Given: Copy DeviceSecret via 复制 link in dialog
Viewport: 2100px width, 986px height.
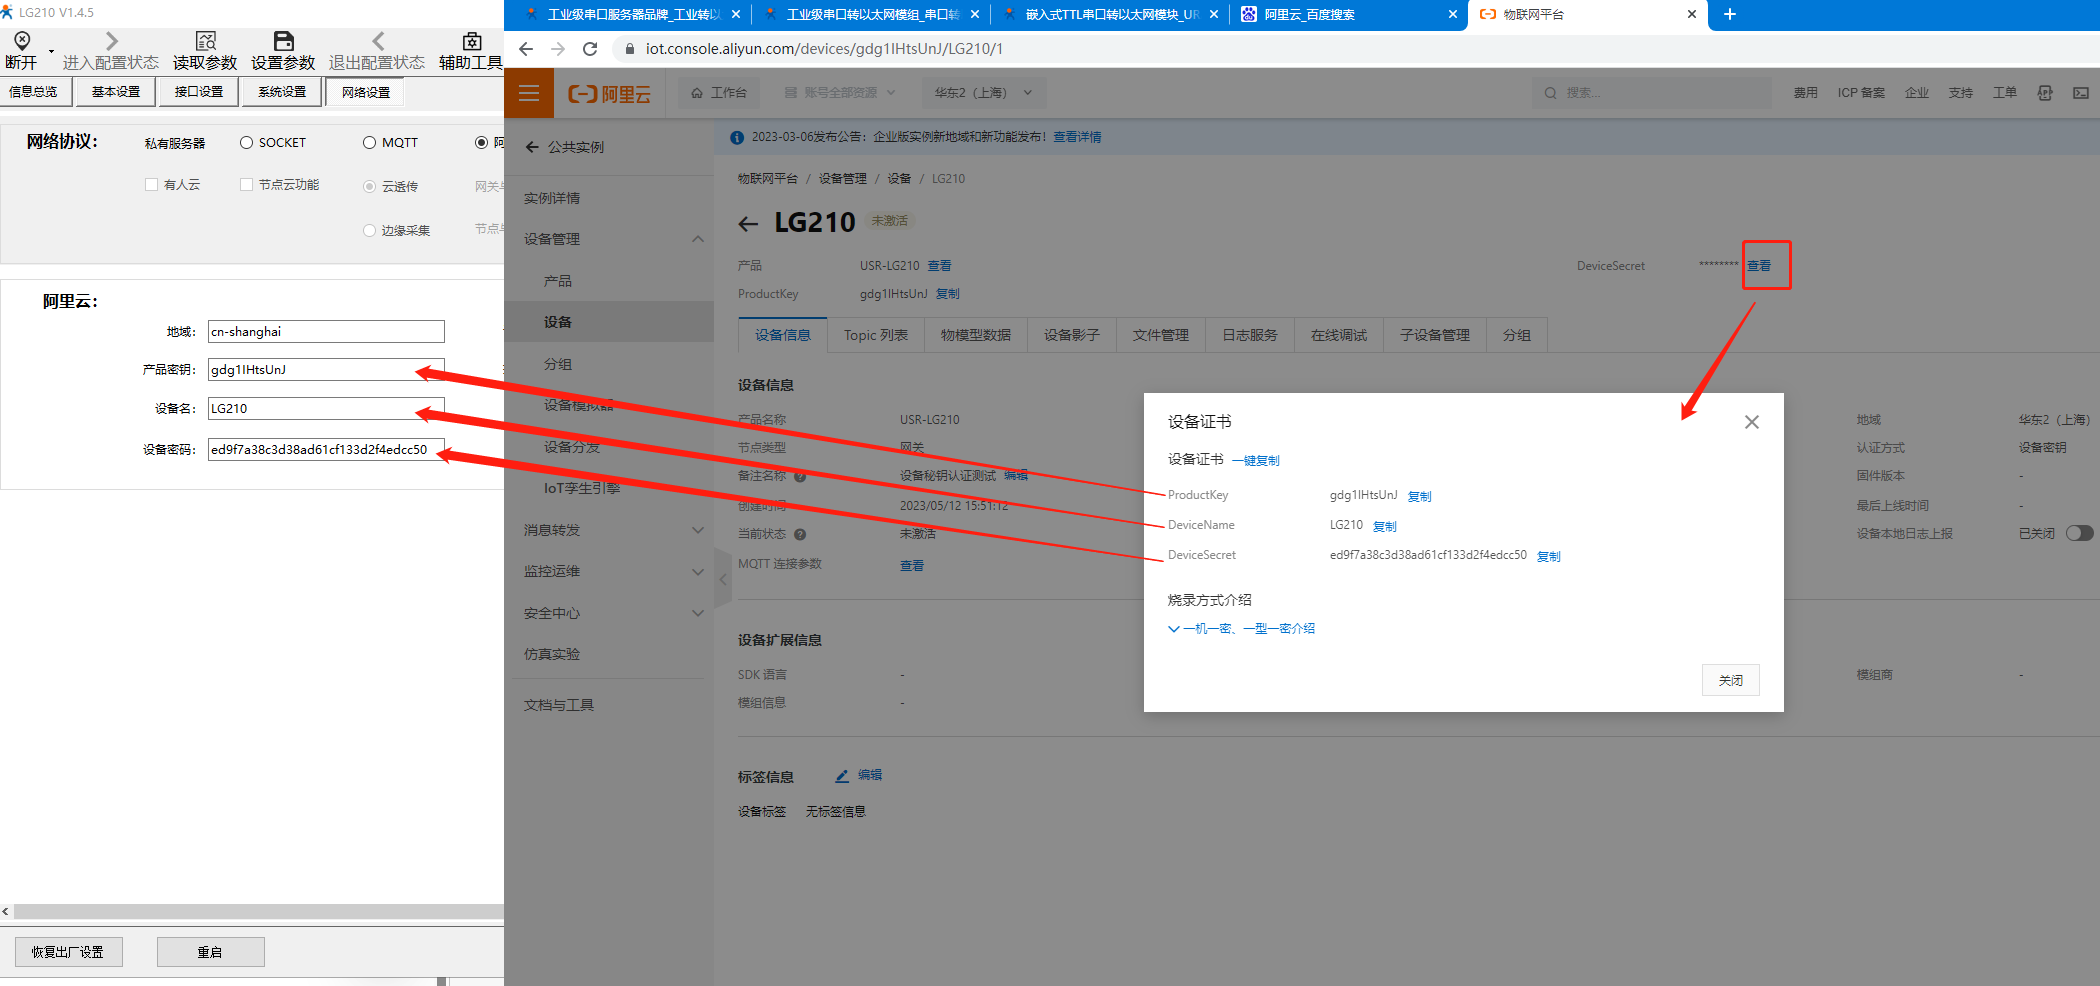Looking at the screenshot, I should [1549, 557].
